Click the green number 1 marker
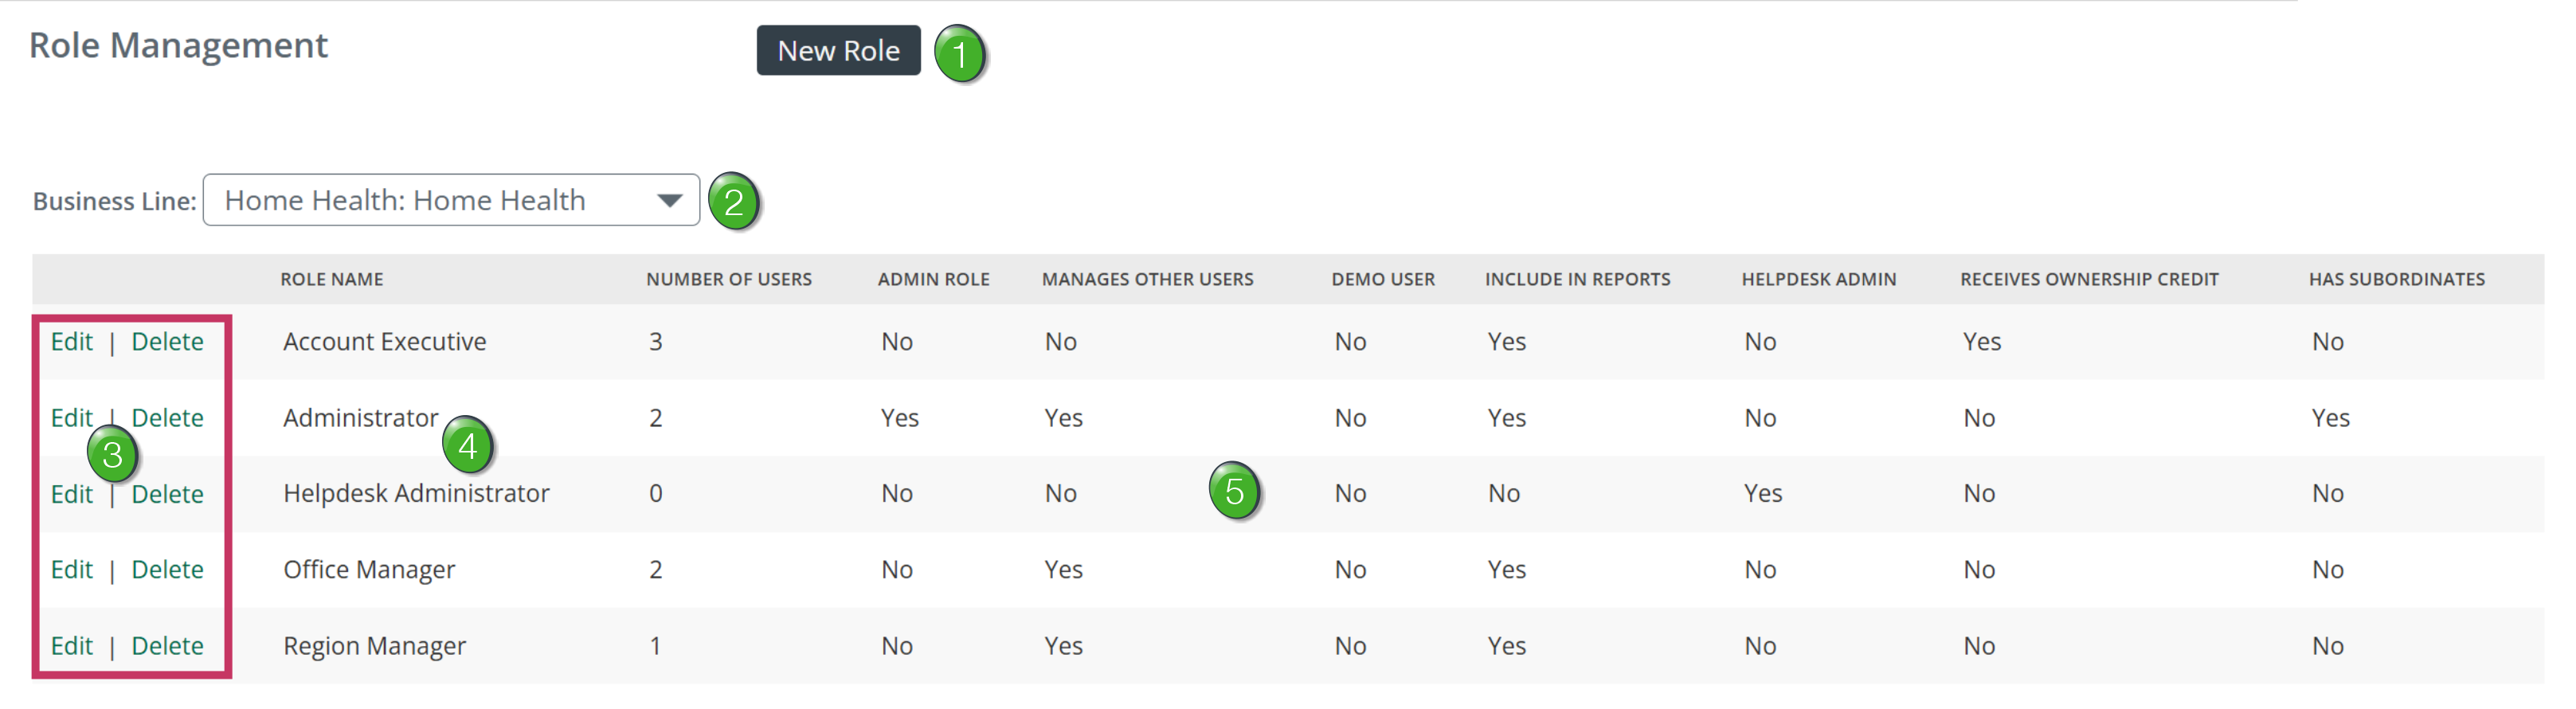 coord(960,54)
